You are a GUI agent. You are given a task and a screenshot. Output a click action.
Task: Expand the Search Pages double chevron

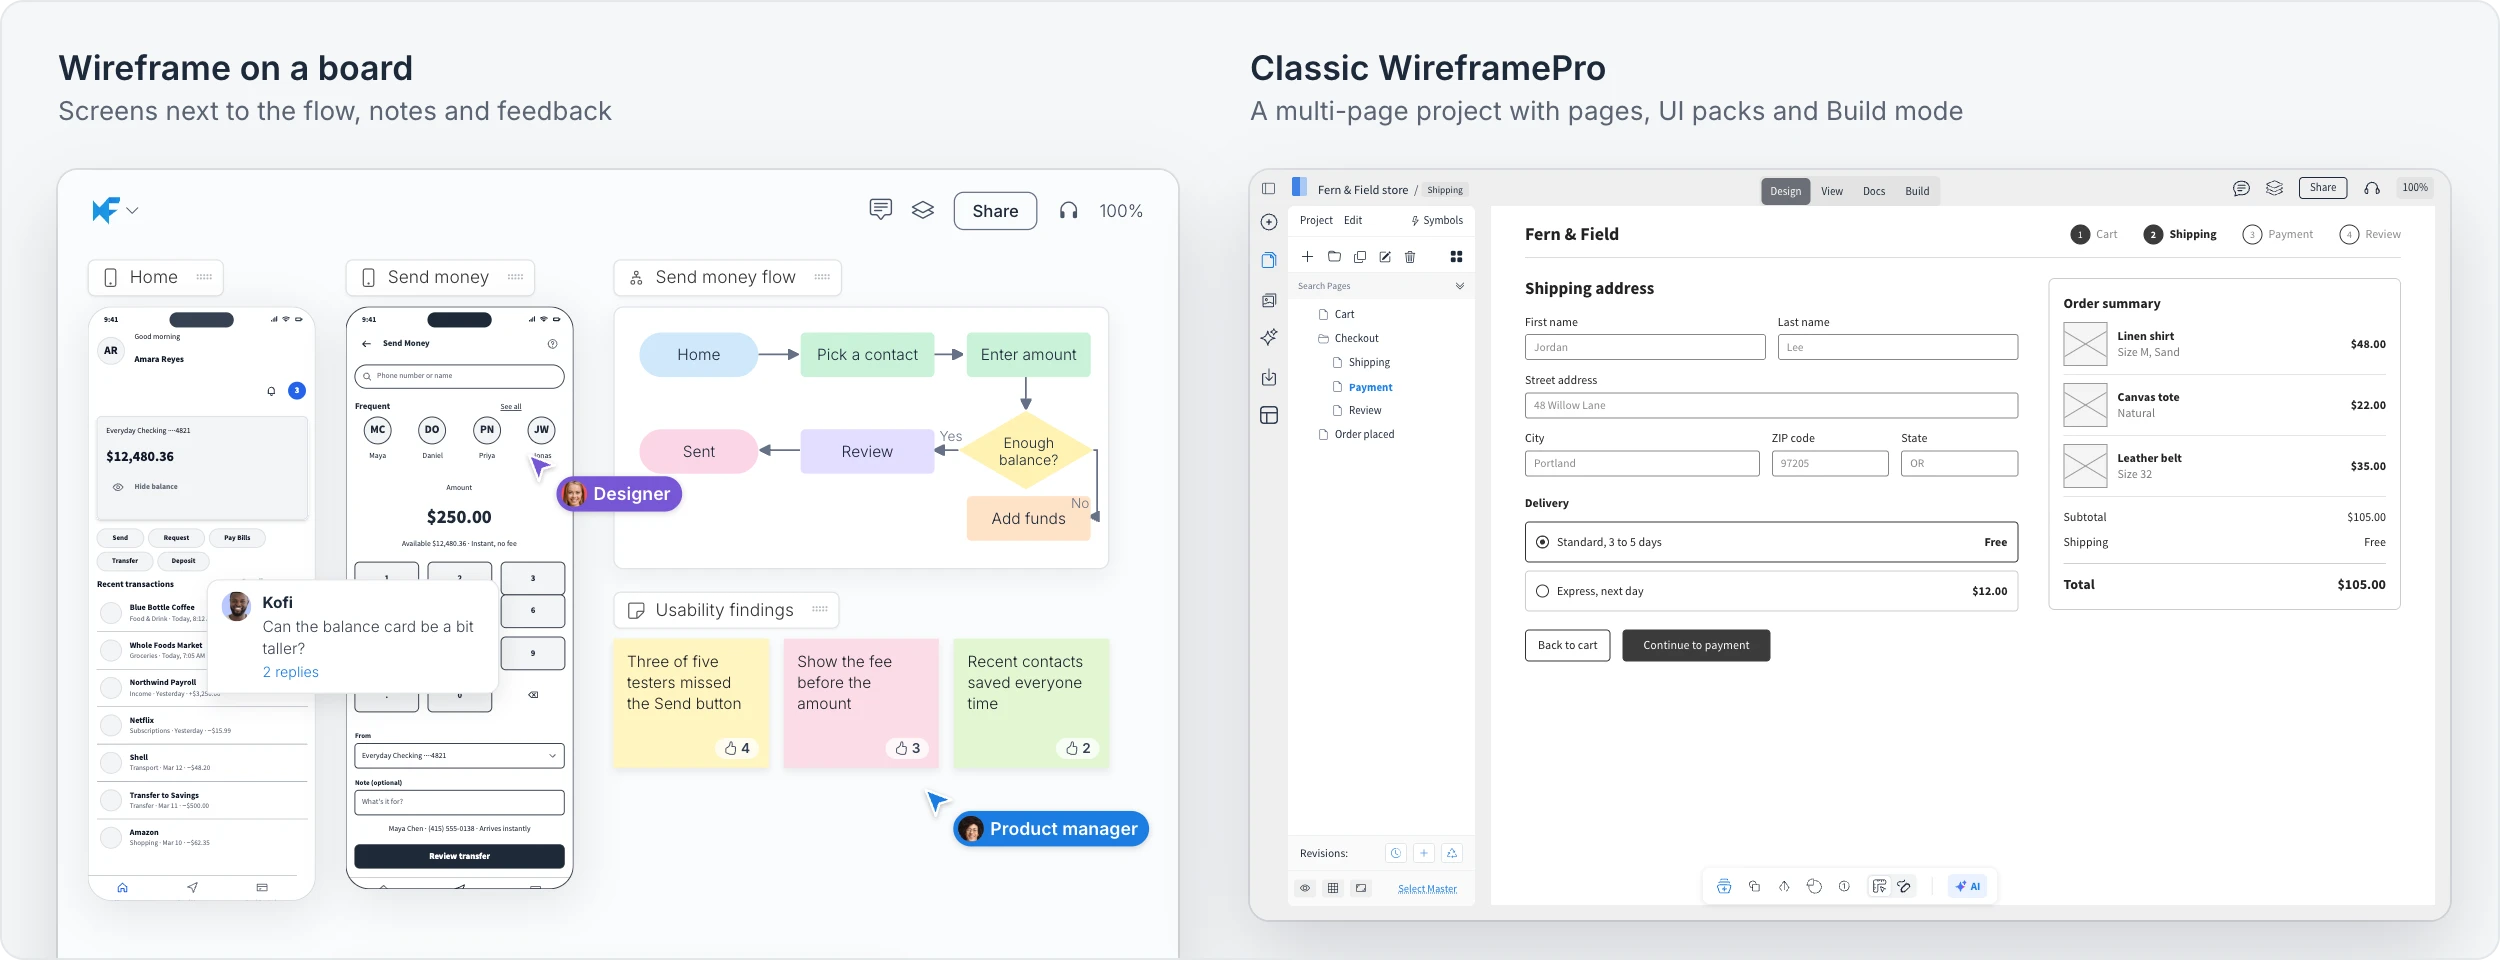(1460, 286)
